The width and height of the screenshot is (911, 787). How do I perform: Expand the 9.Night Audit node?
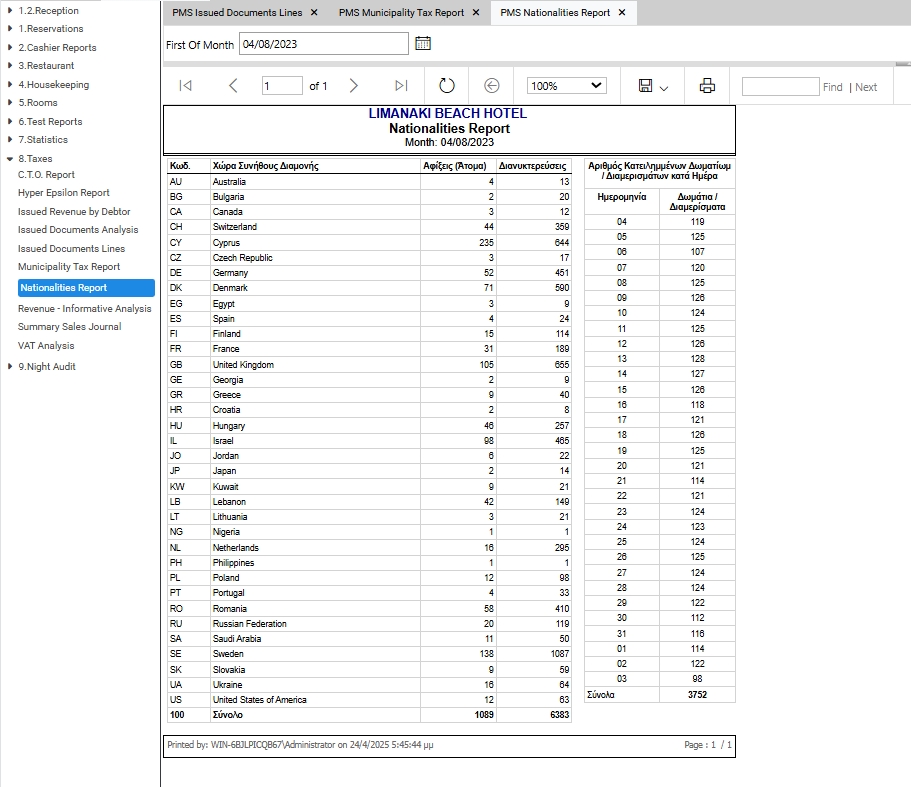tap(10, 366)
